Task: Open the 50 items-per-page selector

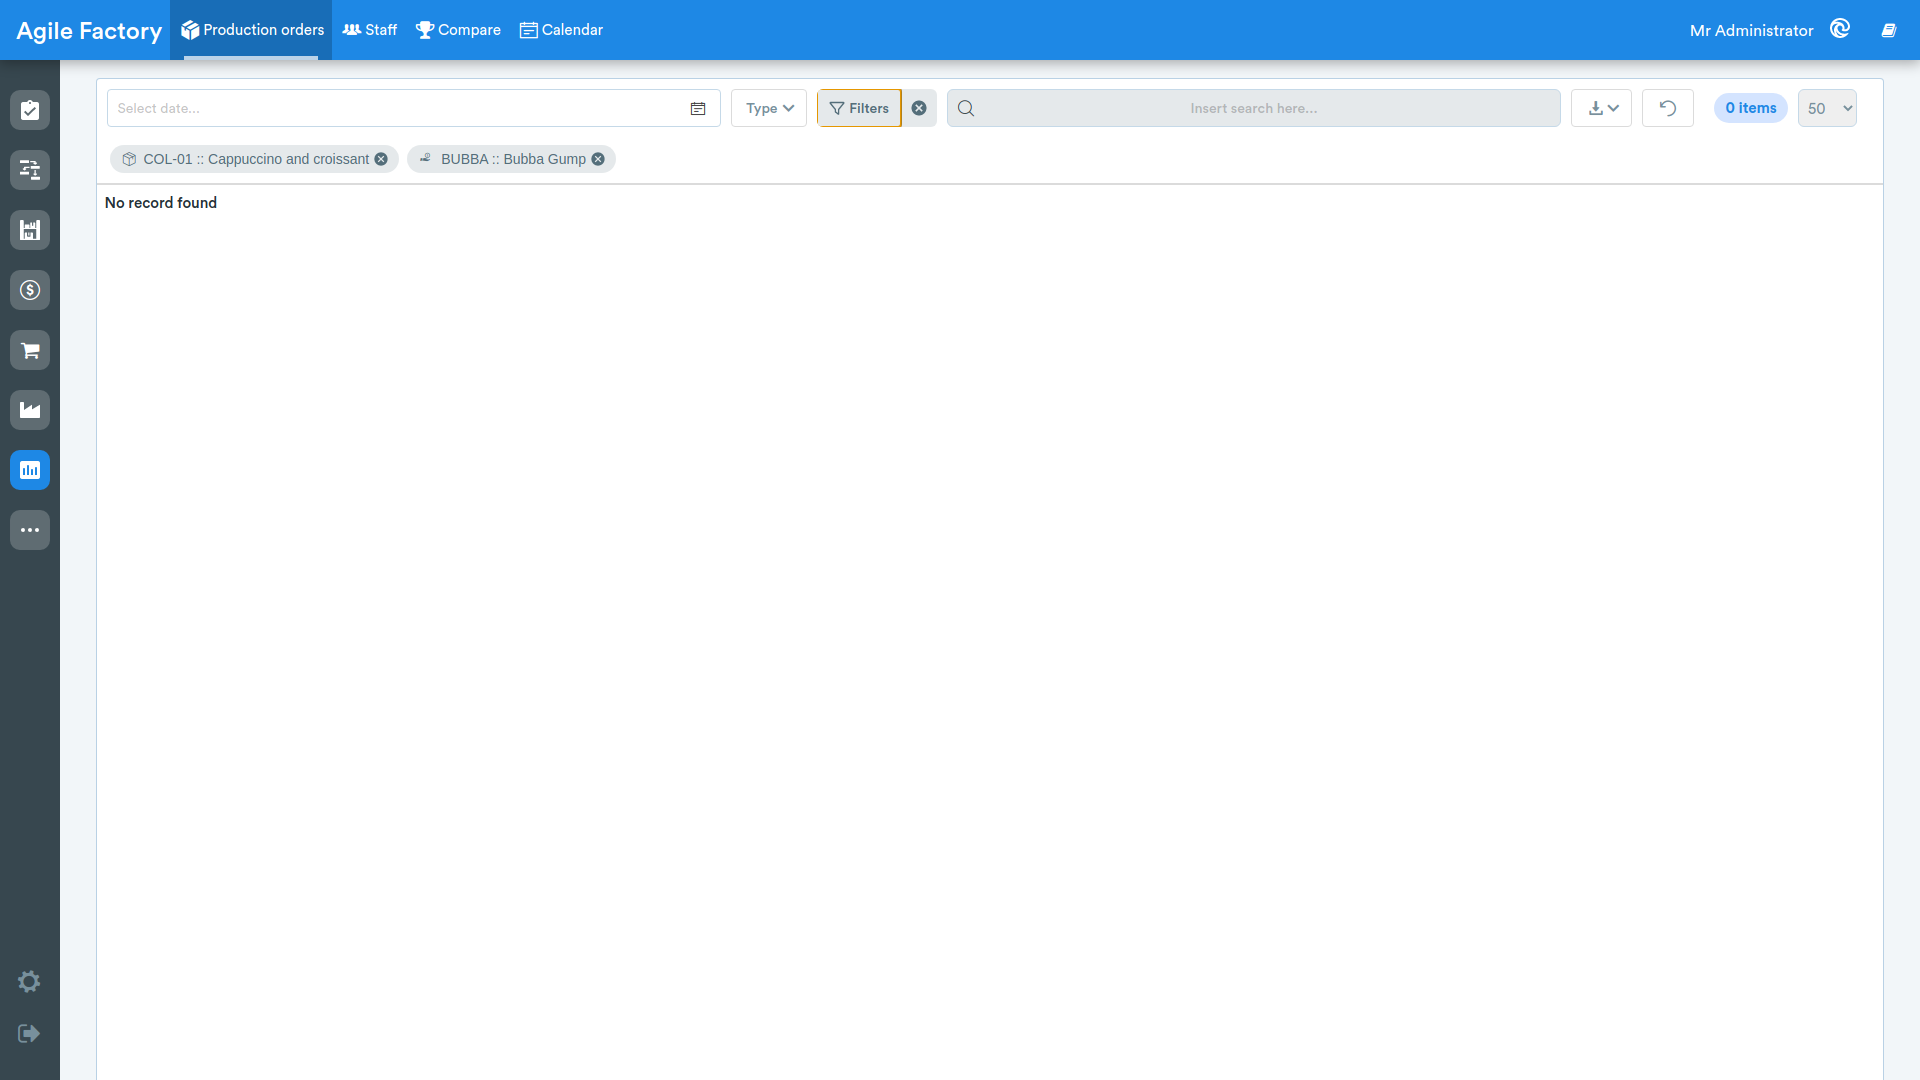Action: point(1827,108)
